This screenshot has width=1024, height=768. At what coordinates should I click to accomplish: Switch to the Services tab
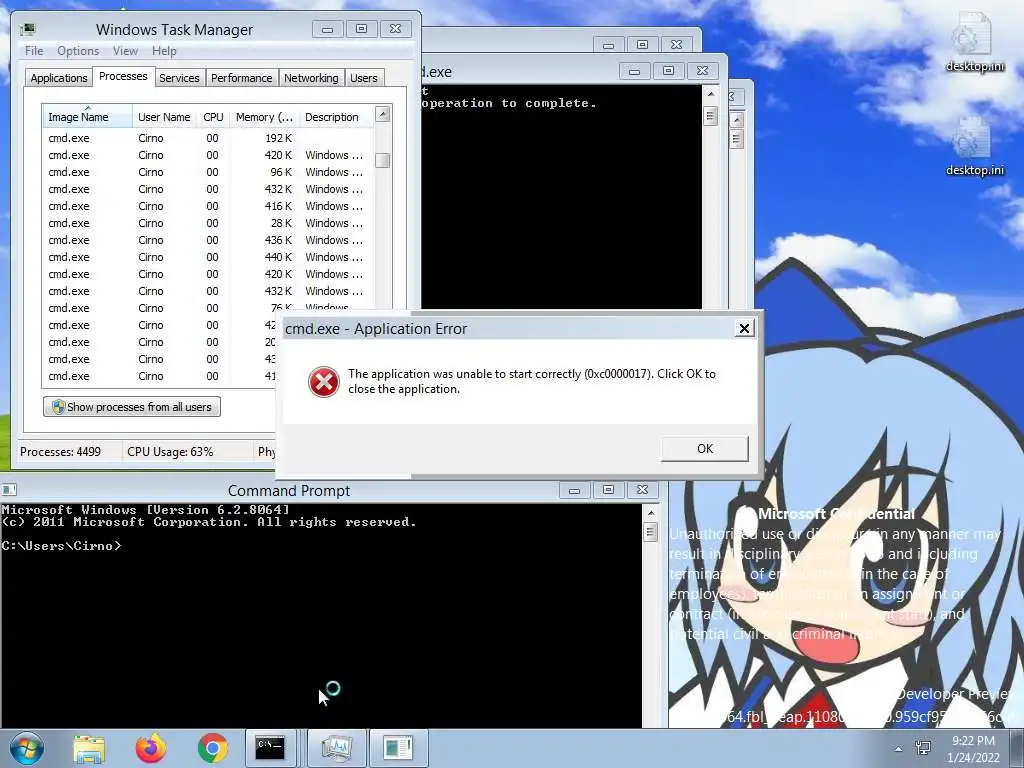click(179, 78)
